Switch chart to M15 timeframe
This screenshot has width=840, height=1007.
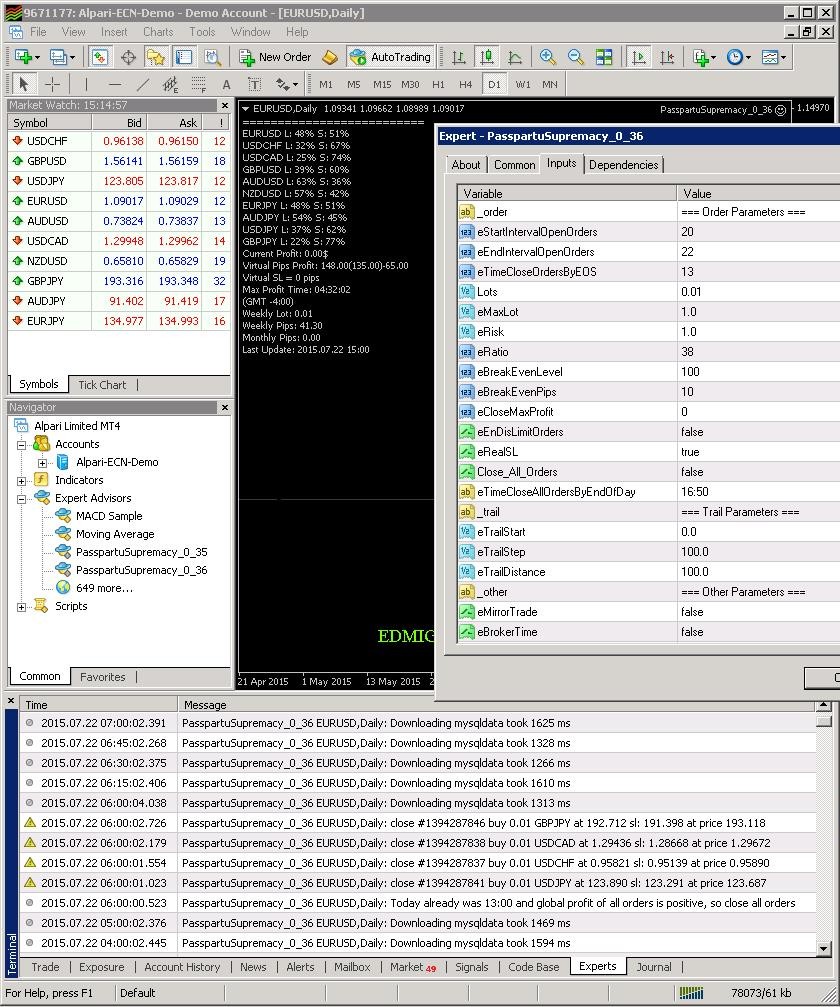(x=382, y=84)
